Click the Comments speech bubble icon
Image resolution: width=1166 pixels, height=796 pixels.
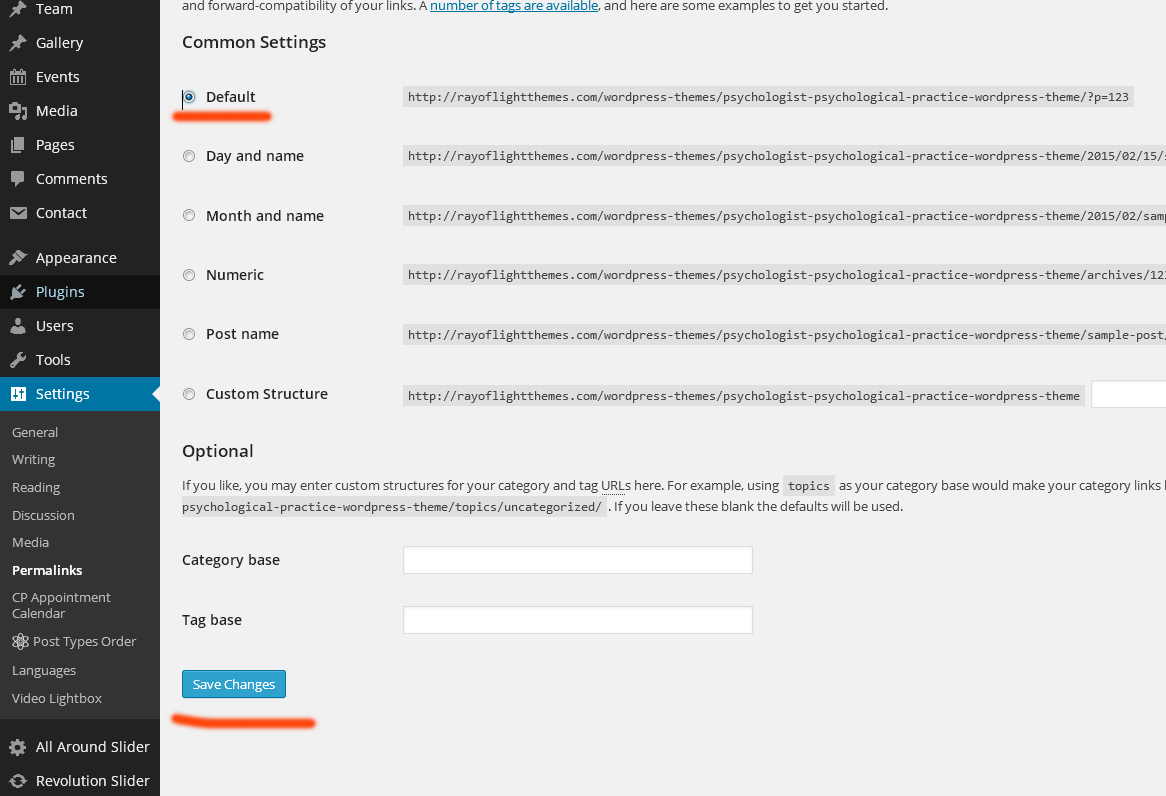(x=18, y=179)
